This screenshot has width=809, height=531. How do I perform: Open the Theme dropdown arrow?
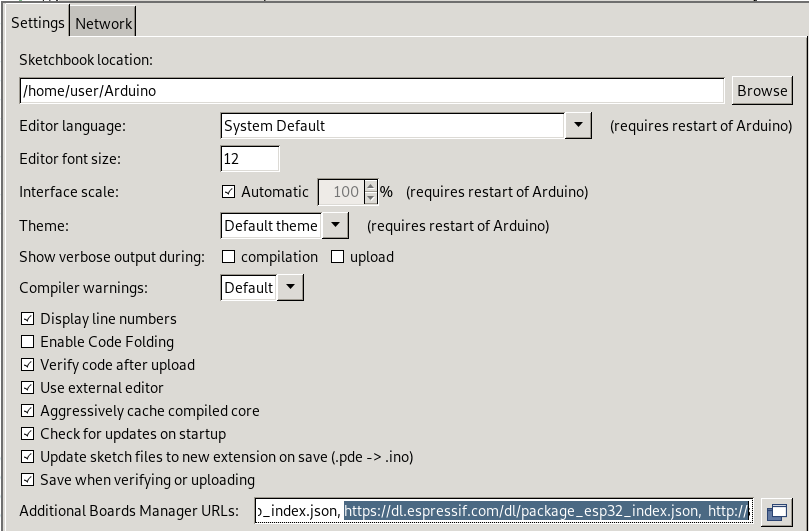click(x=335, y=226)
